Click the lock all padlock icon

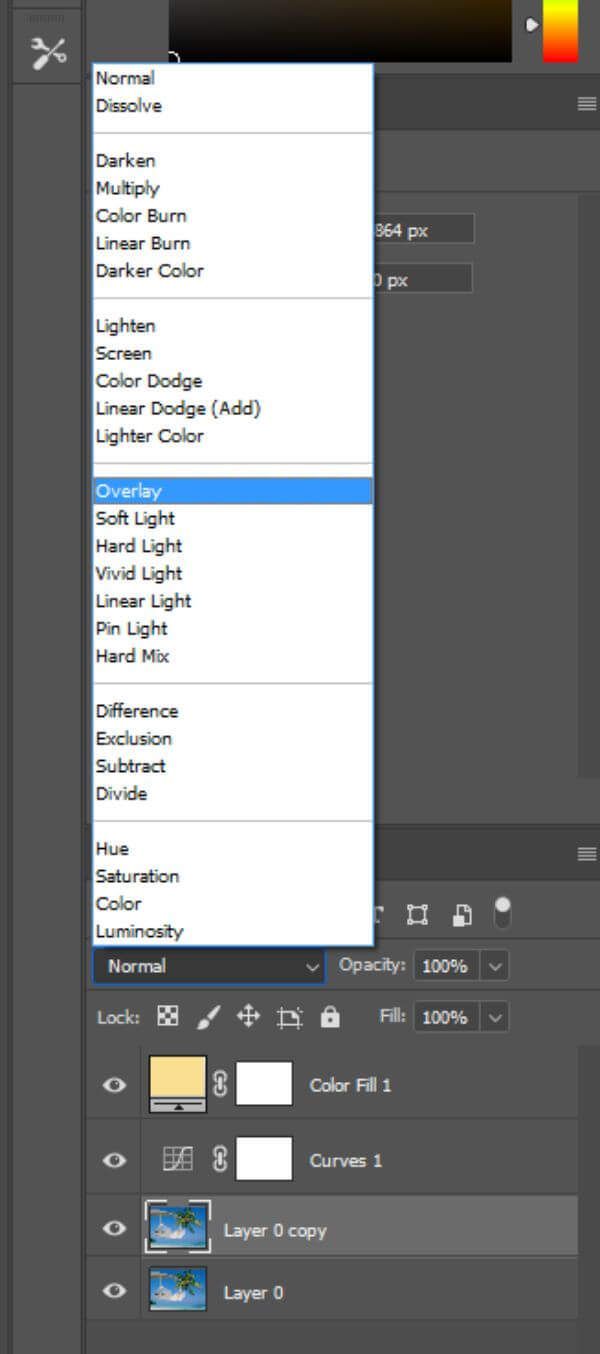point(330,1017)
